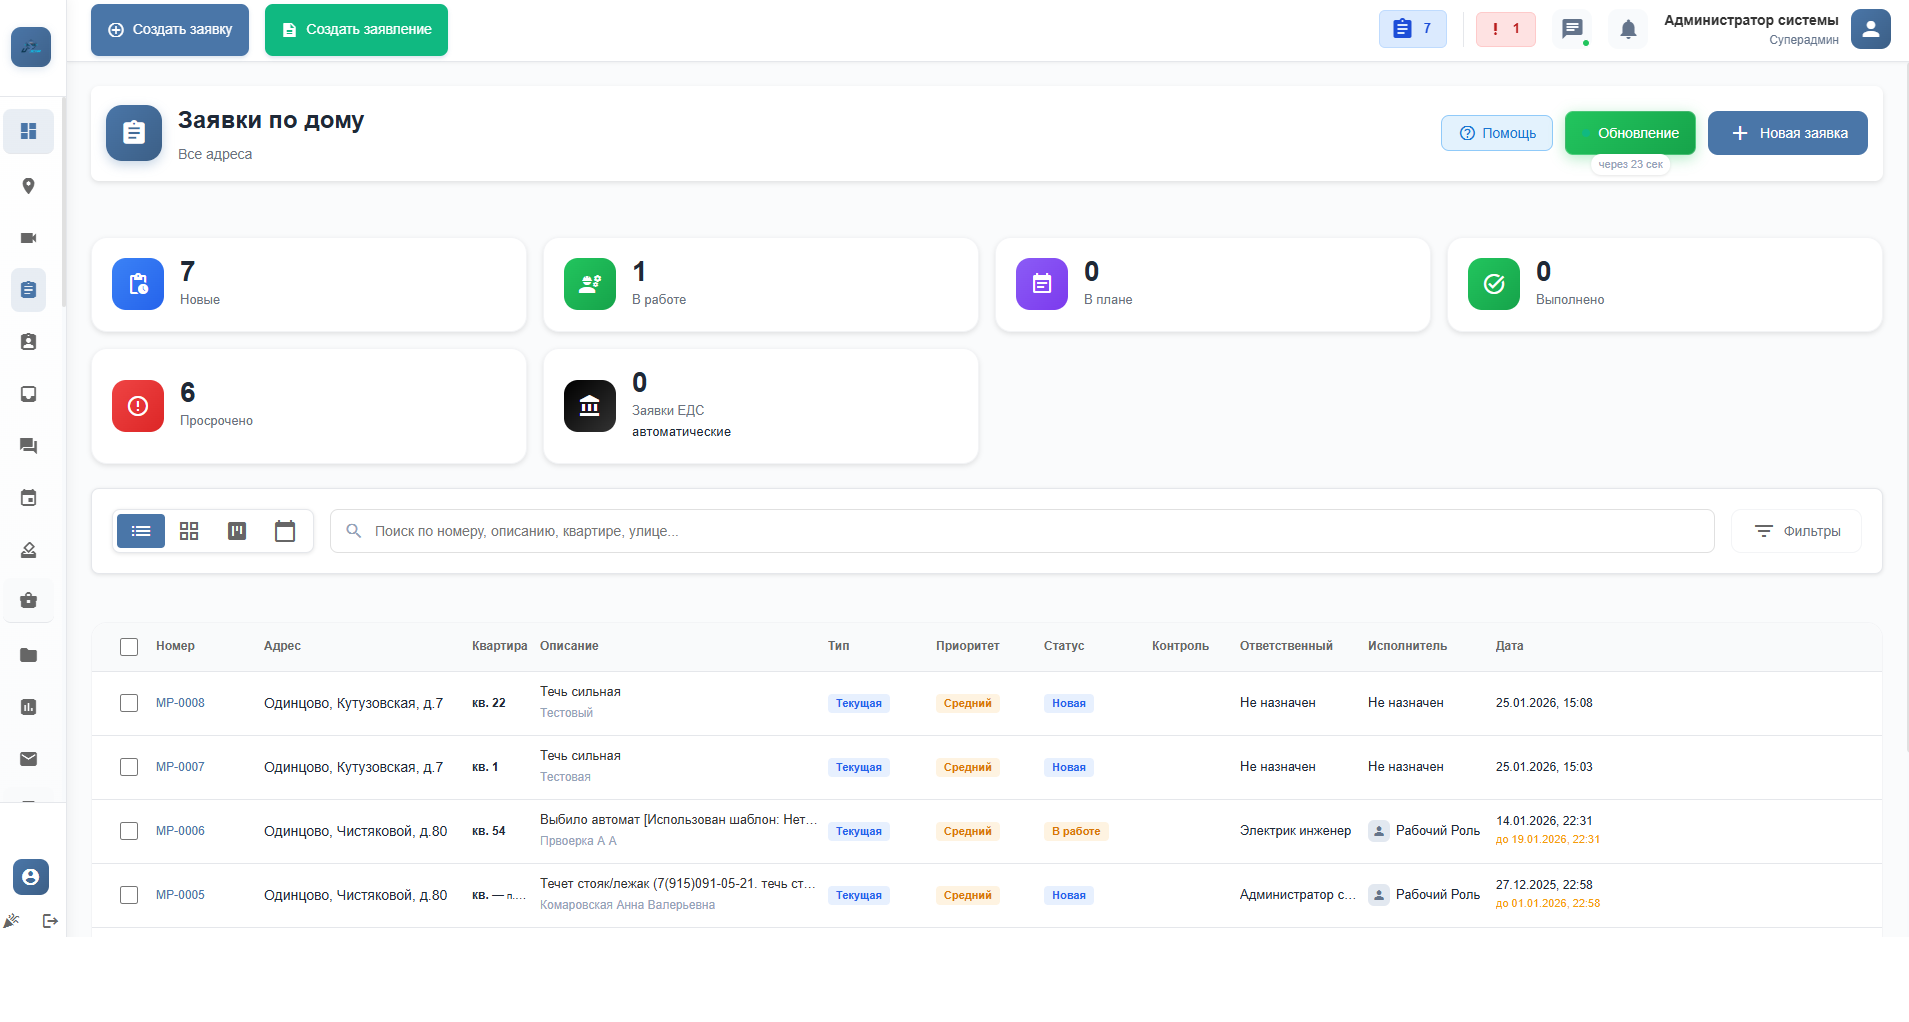This screenshot has height=1022, width=1909.
Task: Toggle the select-all checkbox in table header
Action: pos(129,647)
